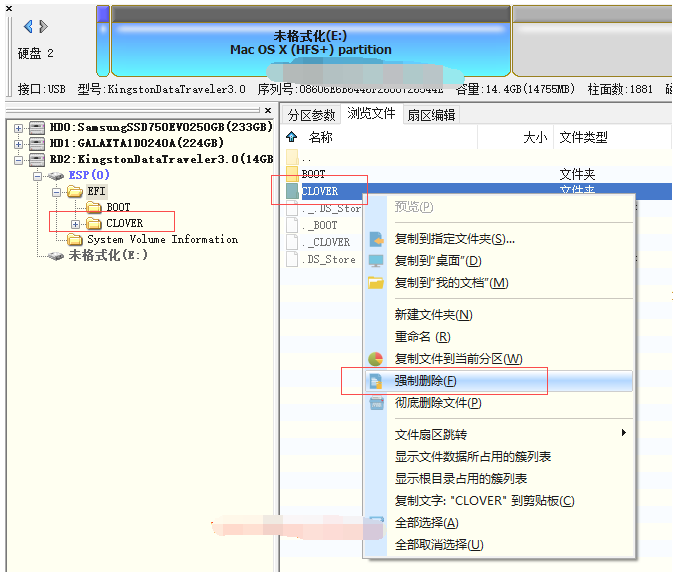
Task: Select the 未格式化(E:) partition in the tree
Action: point(108,255)
